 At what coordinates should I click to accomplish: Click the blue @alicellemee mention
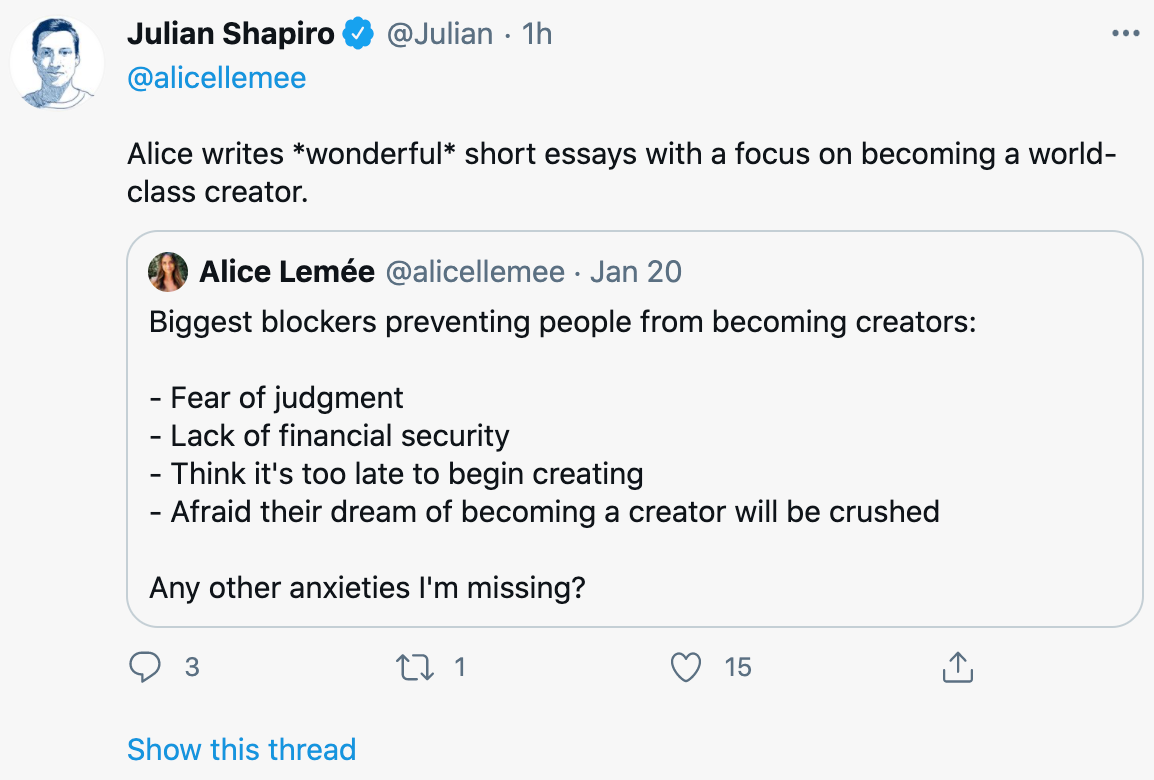[x=217, y=78]
